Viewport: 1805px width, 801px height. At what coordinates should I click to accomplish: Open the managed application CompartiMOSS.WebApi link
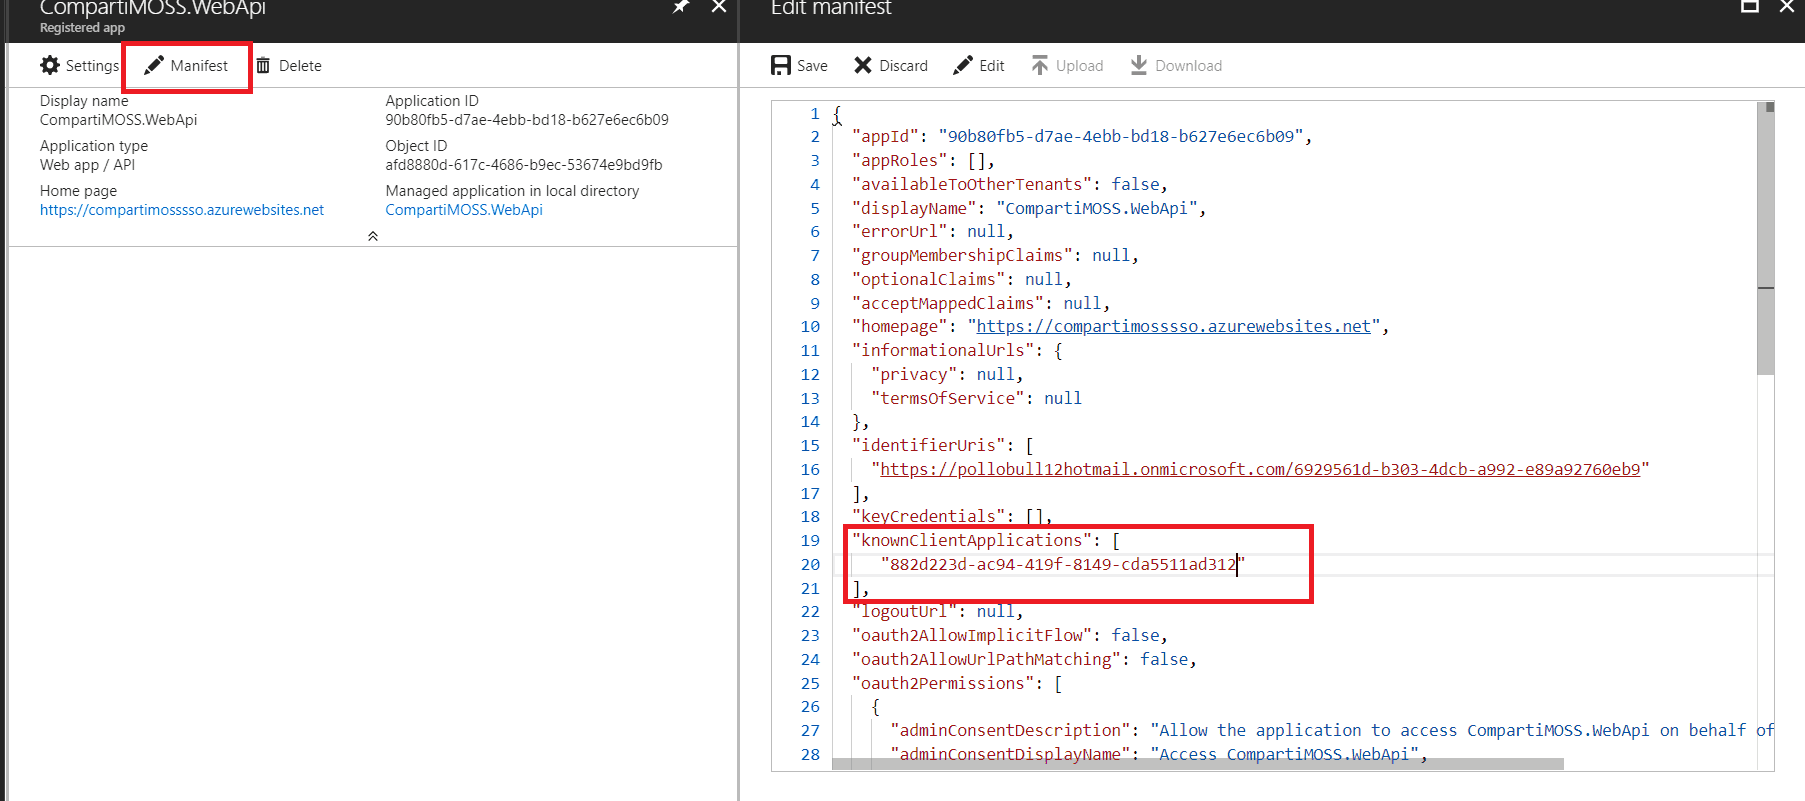pyautogui.click(x=464, y=210)
